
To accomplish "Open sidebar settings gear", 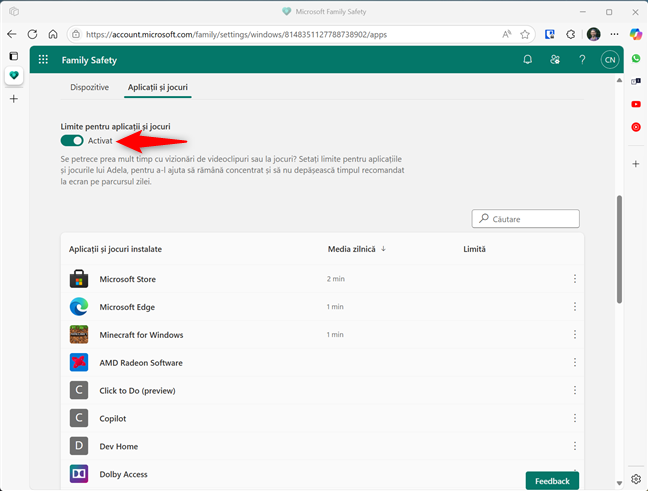I will tap(636, 479).
